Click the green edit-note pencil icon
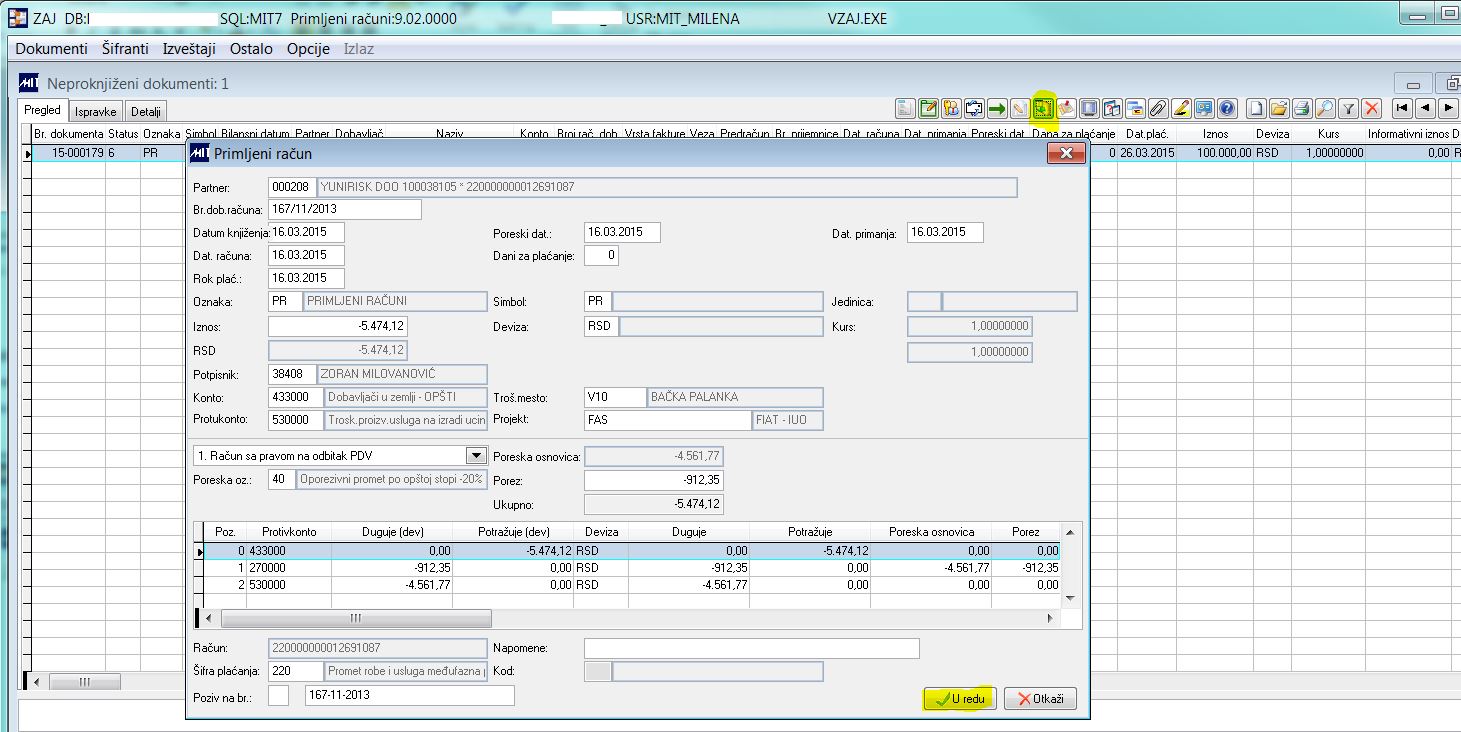This screenshot has height=732, width=1461. (929, 108)
